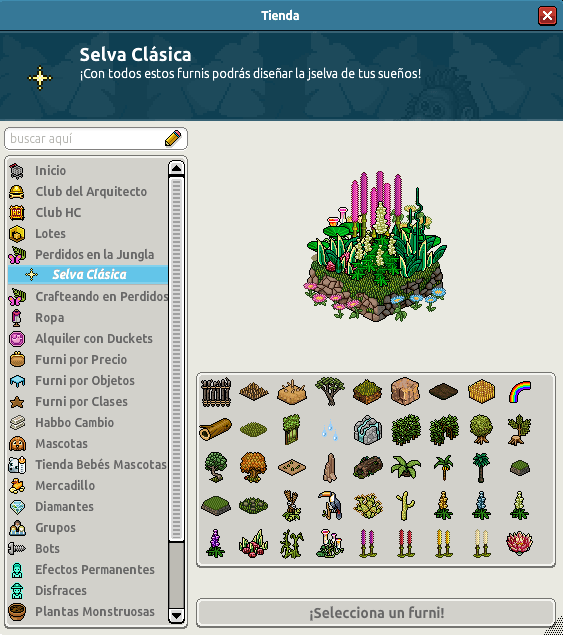The height and width of the screenshot is (635, 563).
Task: Pick the sandstone rock block furni
Action: pos(405,392)
